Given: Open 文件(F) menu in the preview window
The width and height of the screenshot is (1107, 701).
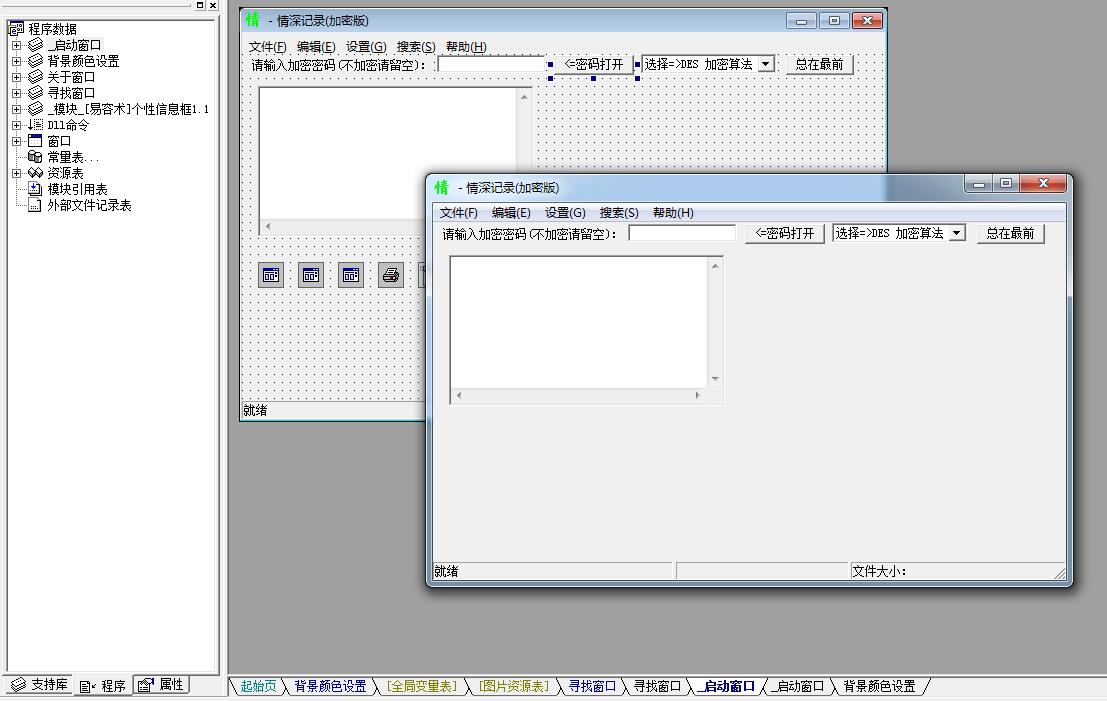Looking at the screenshot, I should (459, 213).
